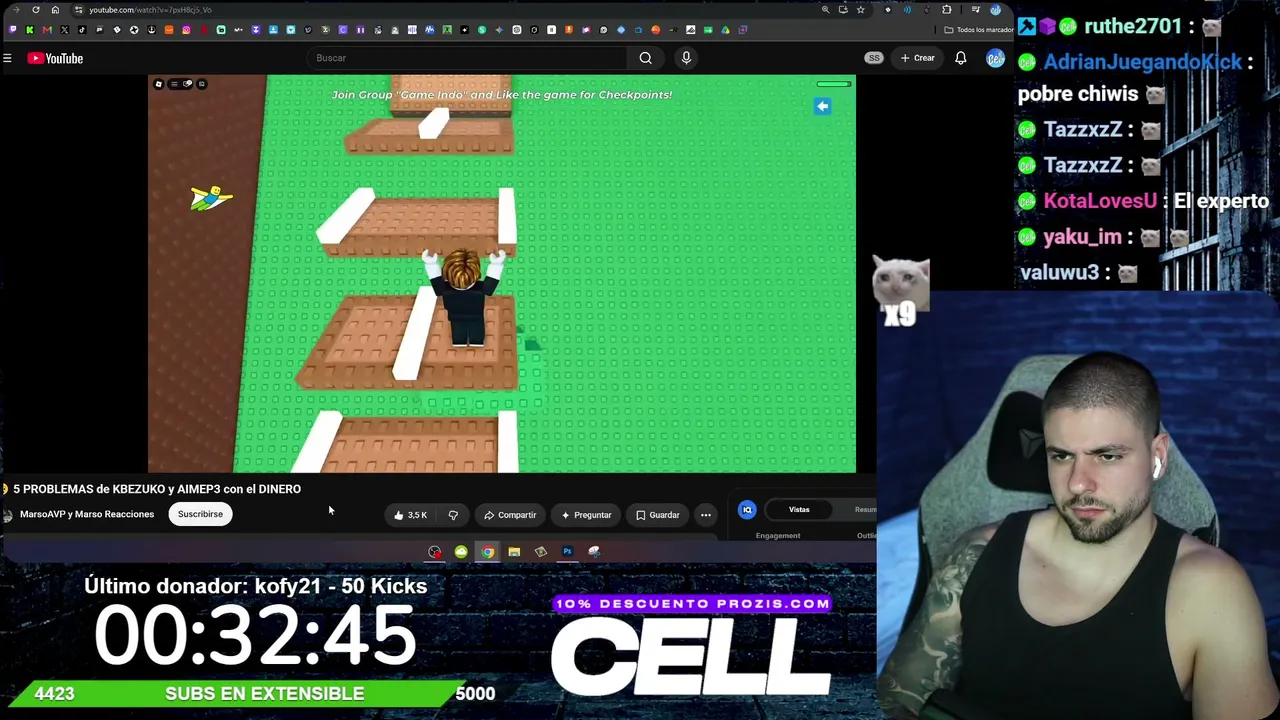Open the YouTube account avatar menu
The image size is (1280, 720).
(x=995, y=58)
